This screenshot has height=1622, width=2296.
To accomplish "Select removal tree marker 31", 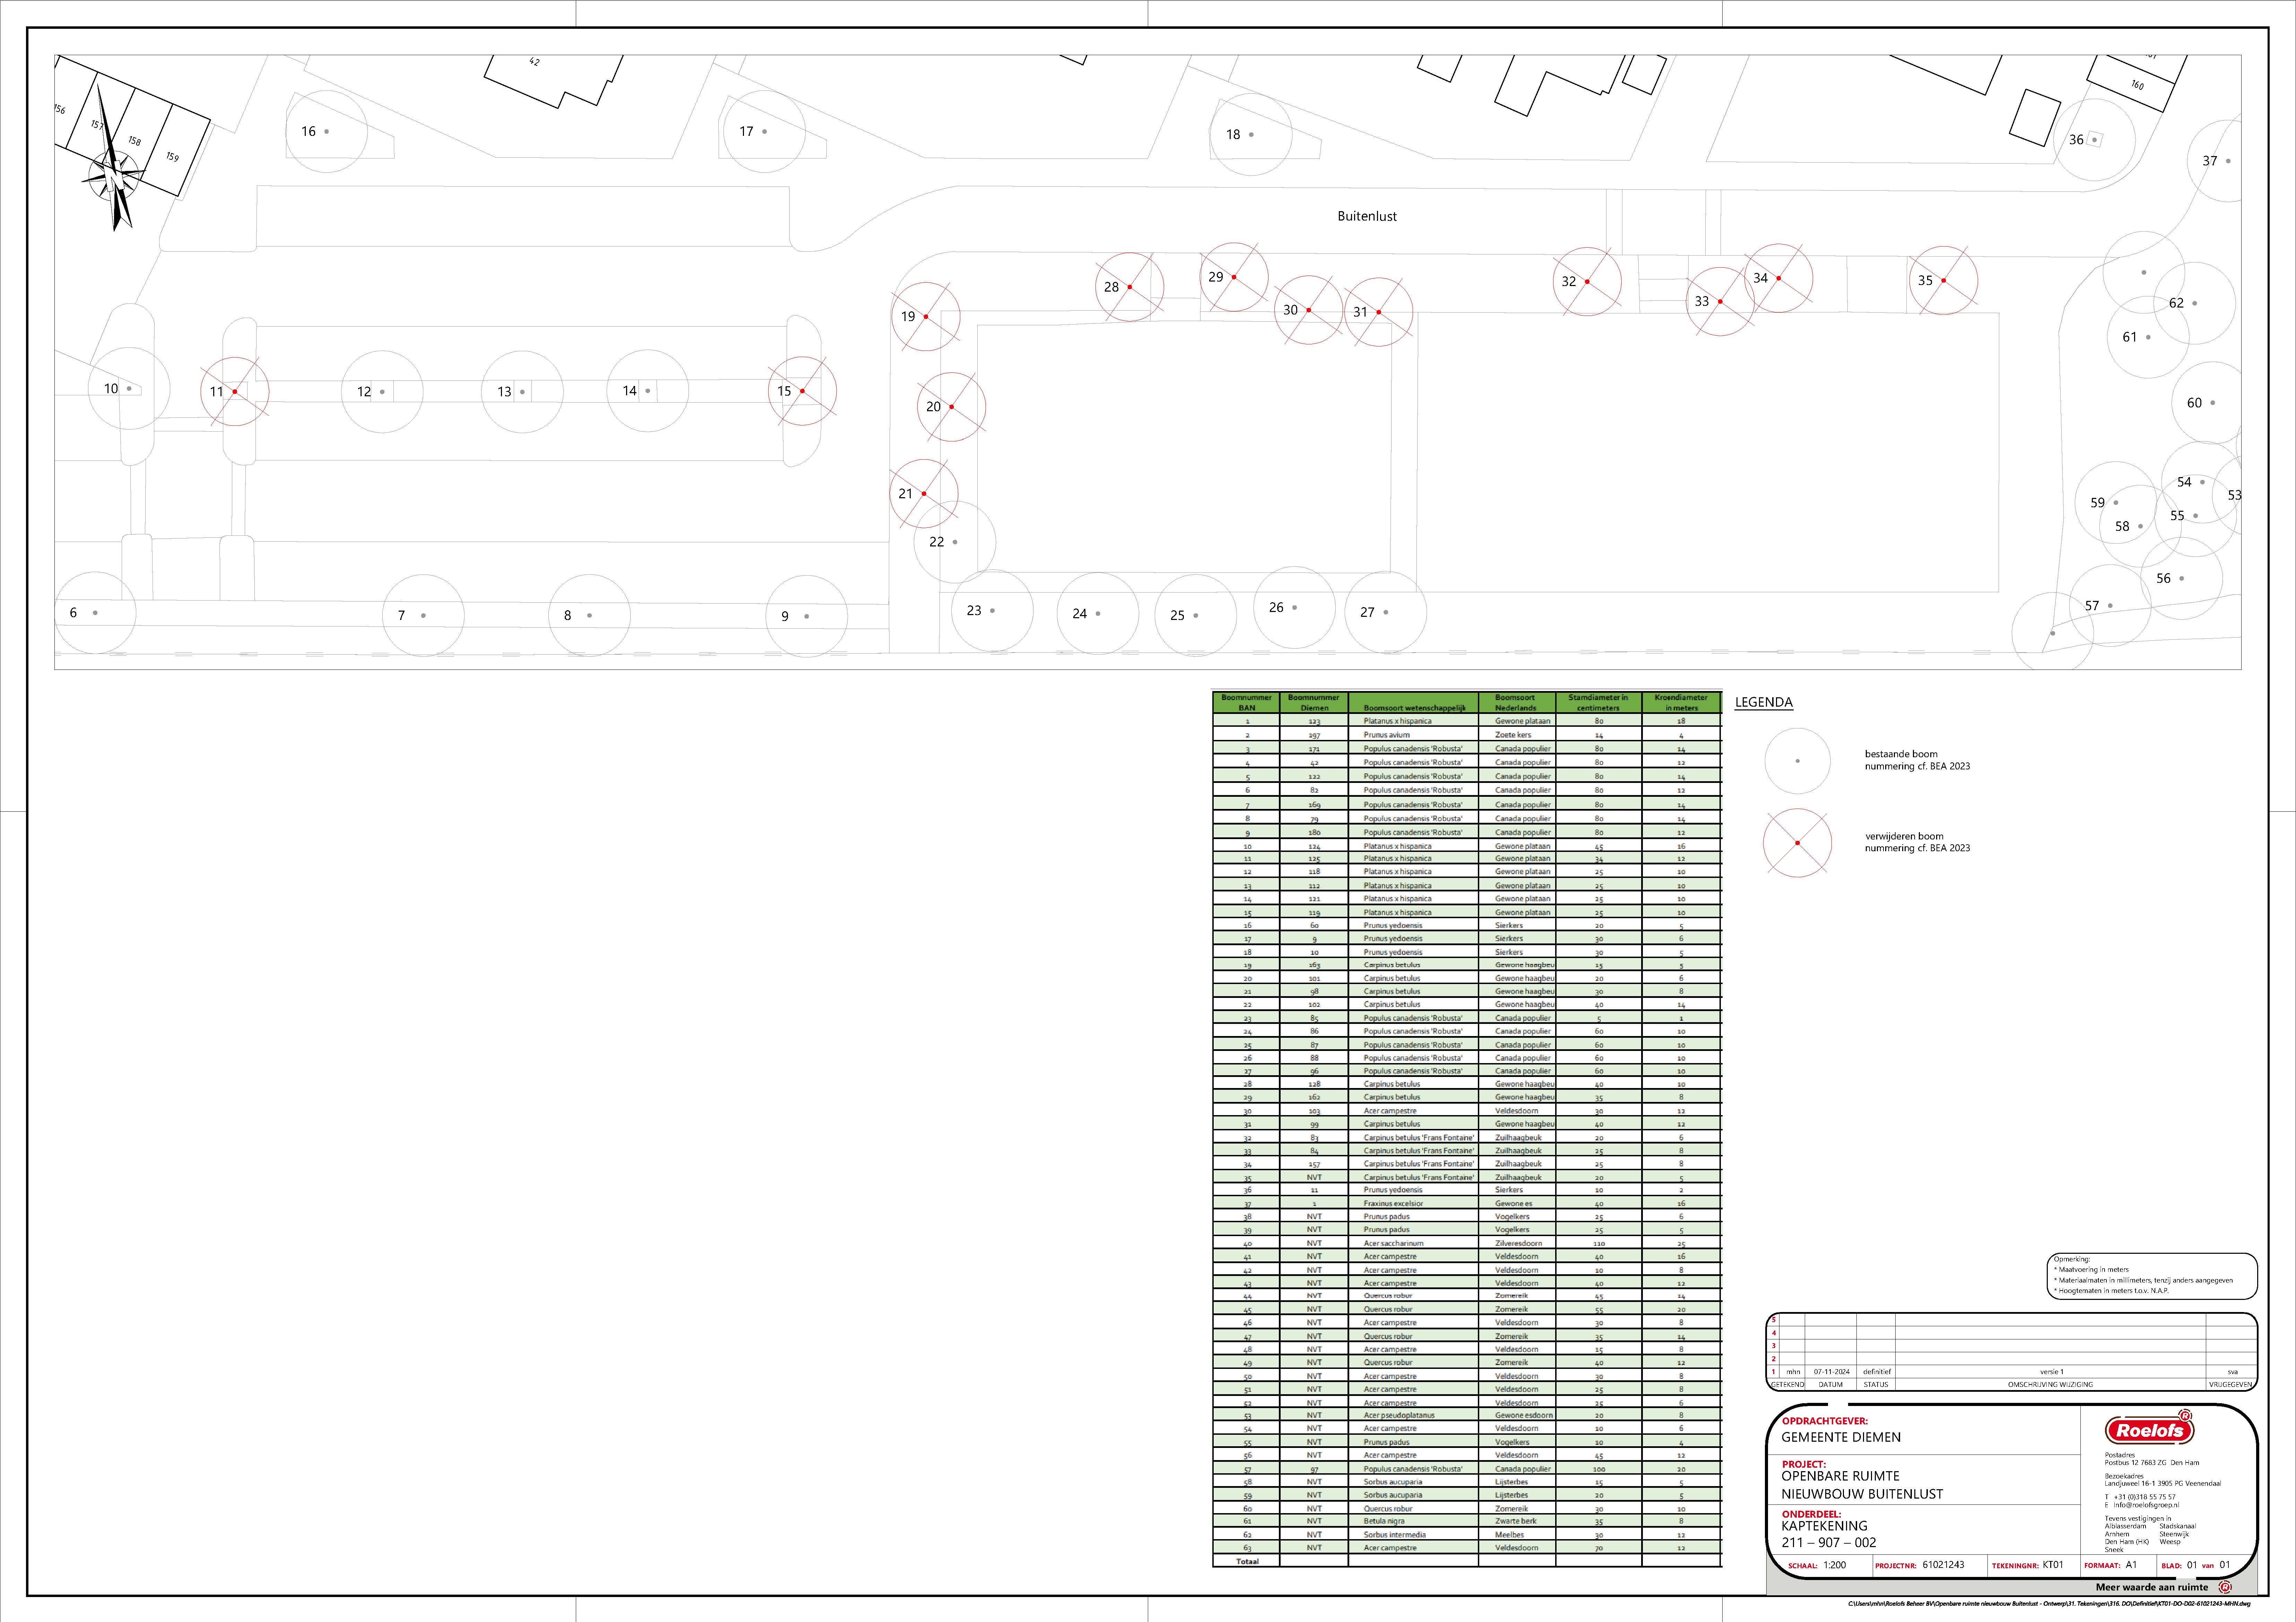I will pyautogui.click(x=1379, y=312).
